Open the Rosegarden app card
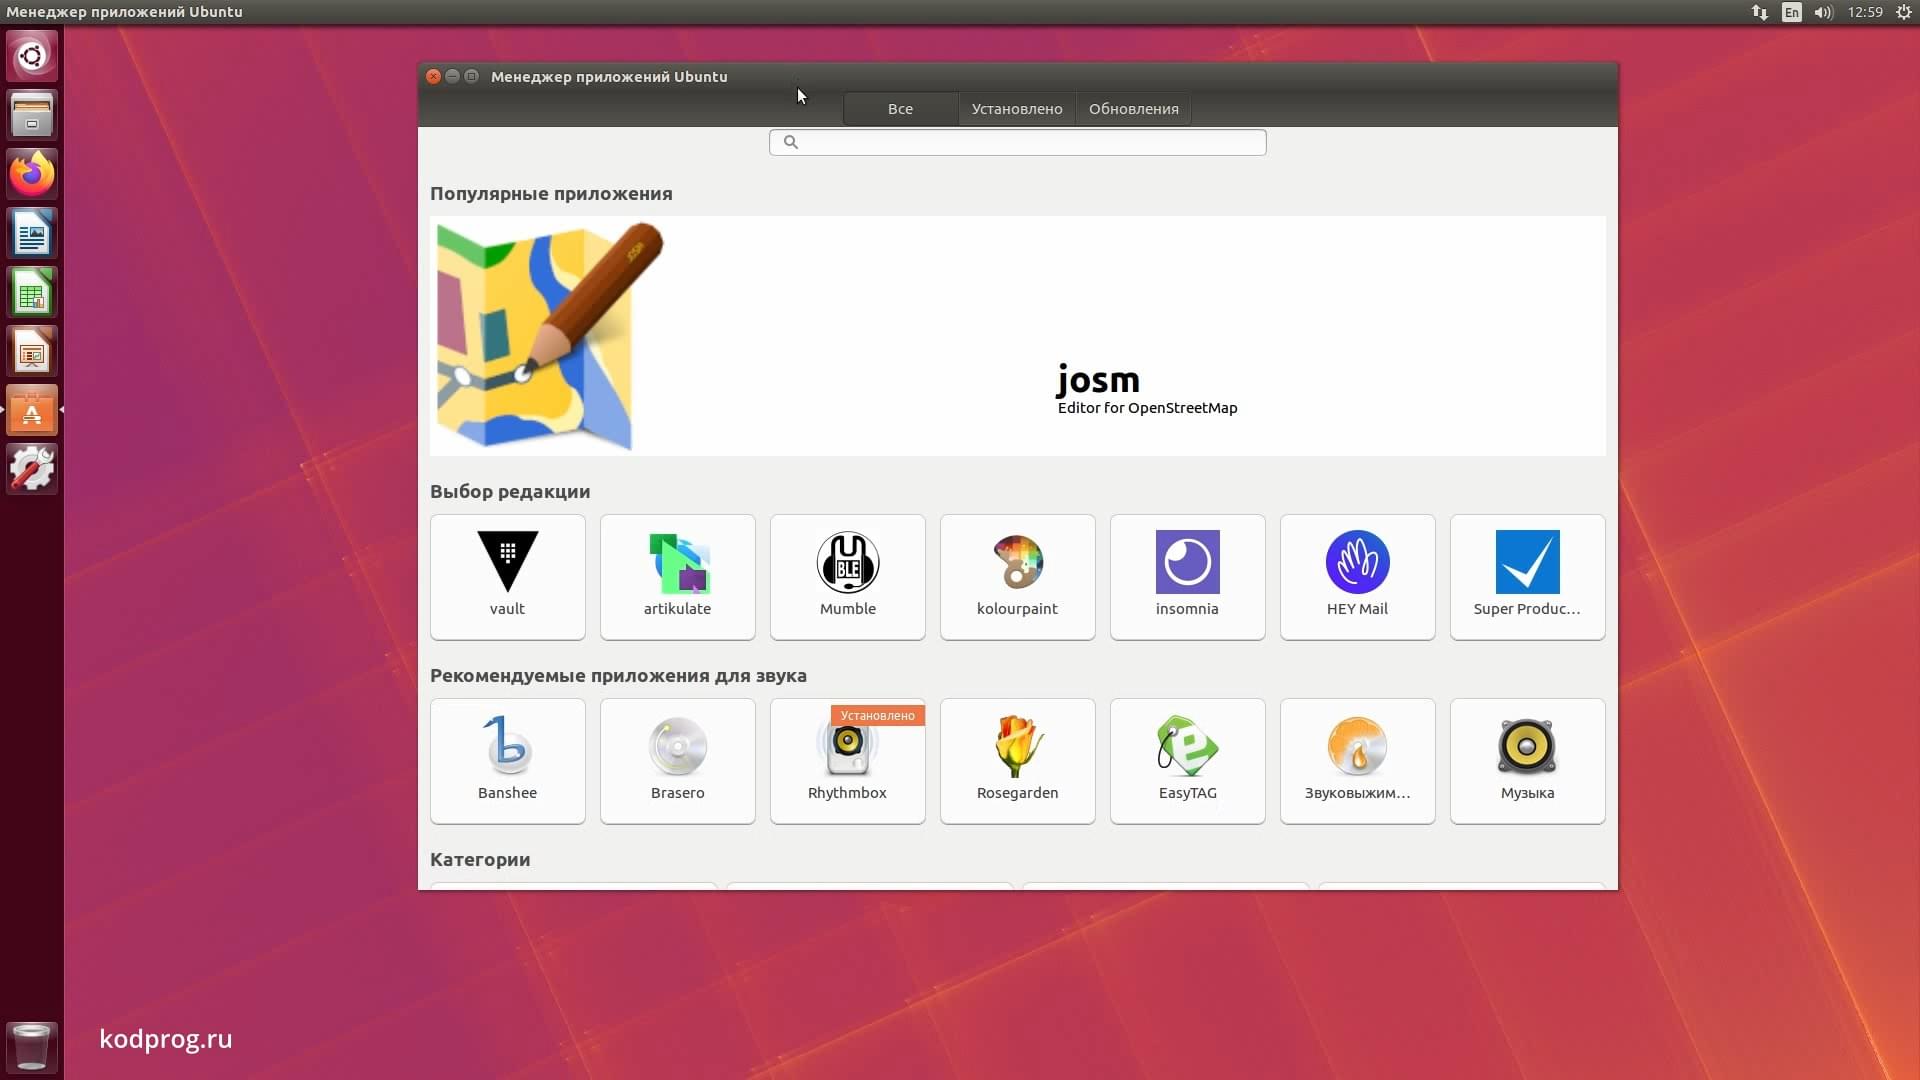This screenshot has height=1080, width=1920. coord(1017,761)
